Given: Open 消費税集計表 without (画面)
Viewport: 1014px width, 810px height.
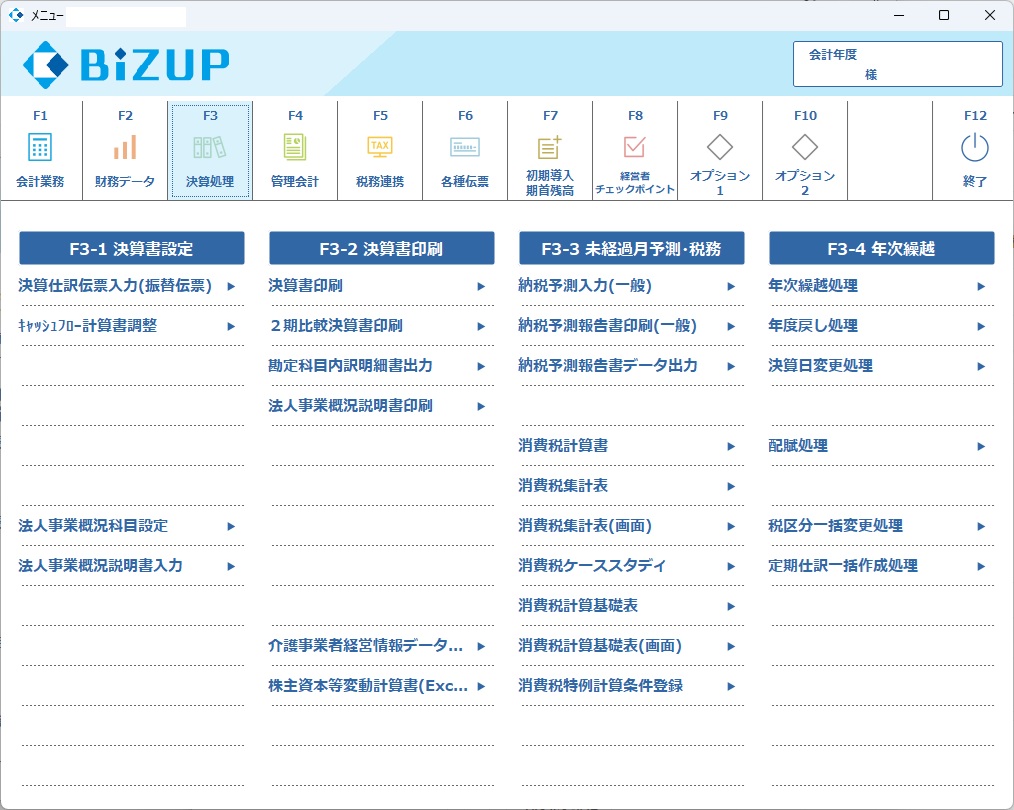Looking at the screenshot, I should coord(563,486).
